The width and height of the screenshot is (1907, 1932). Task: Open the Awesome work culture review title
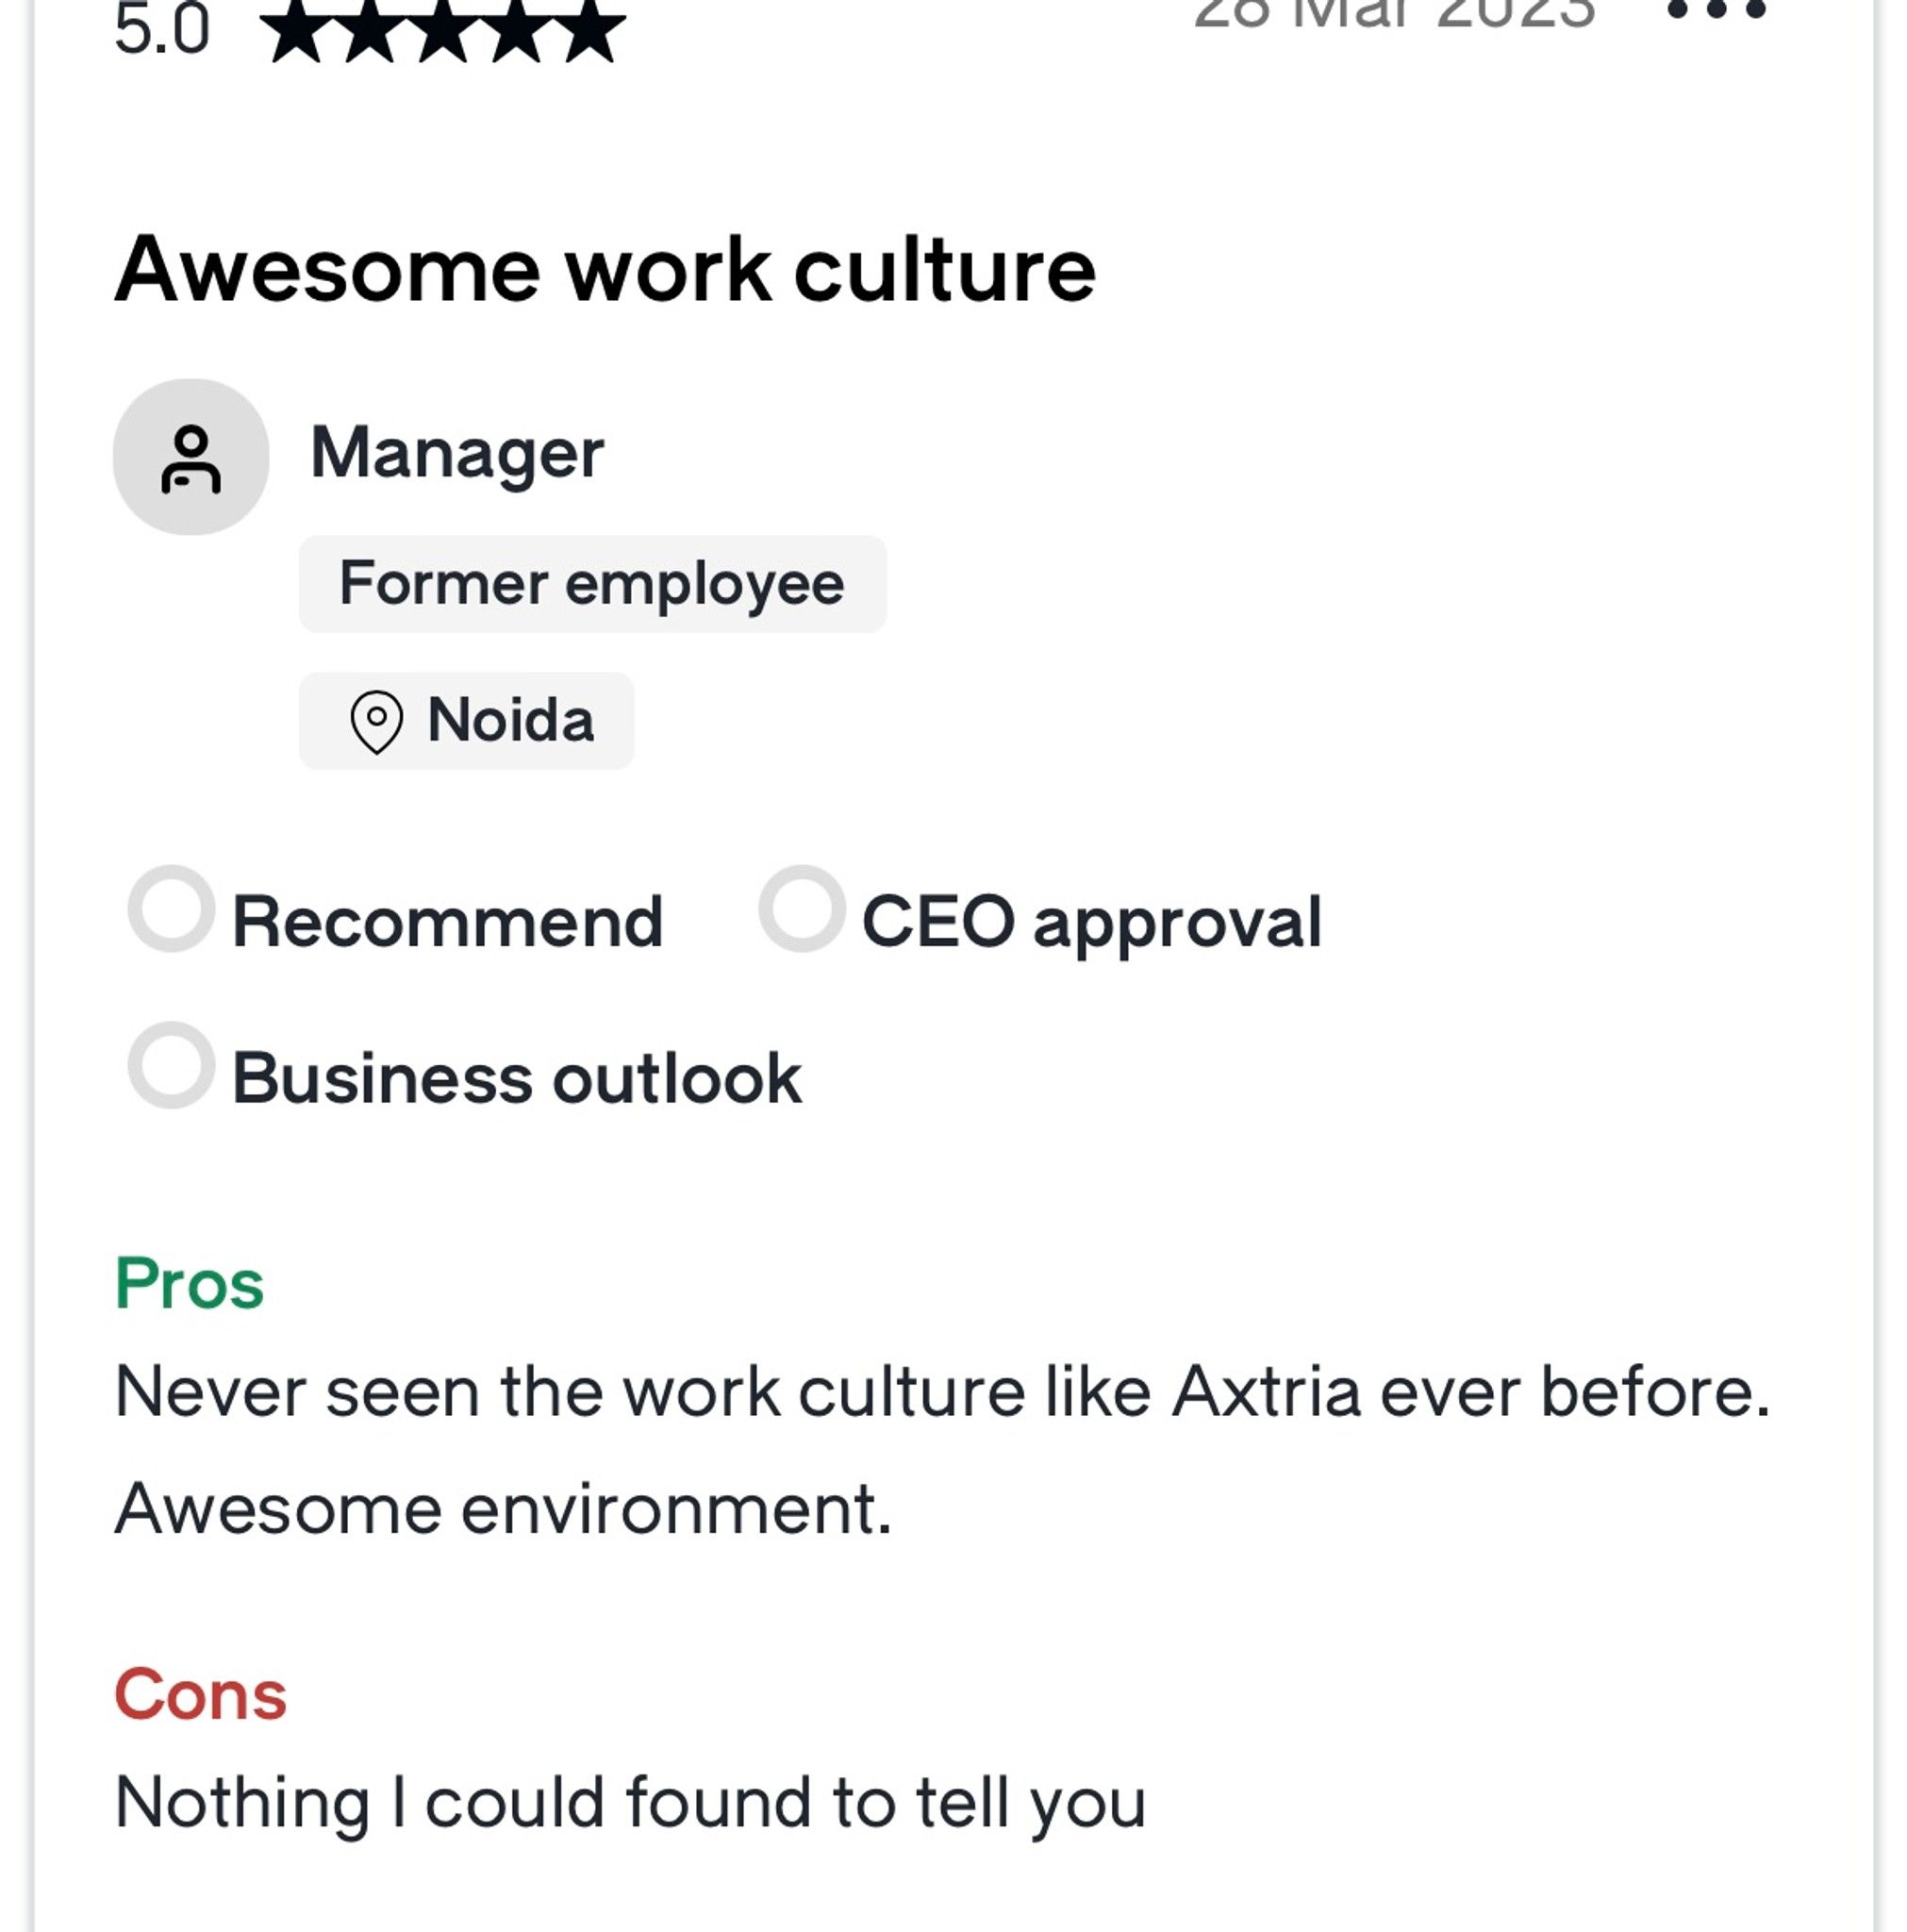pos(605,270)
